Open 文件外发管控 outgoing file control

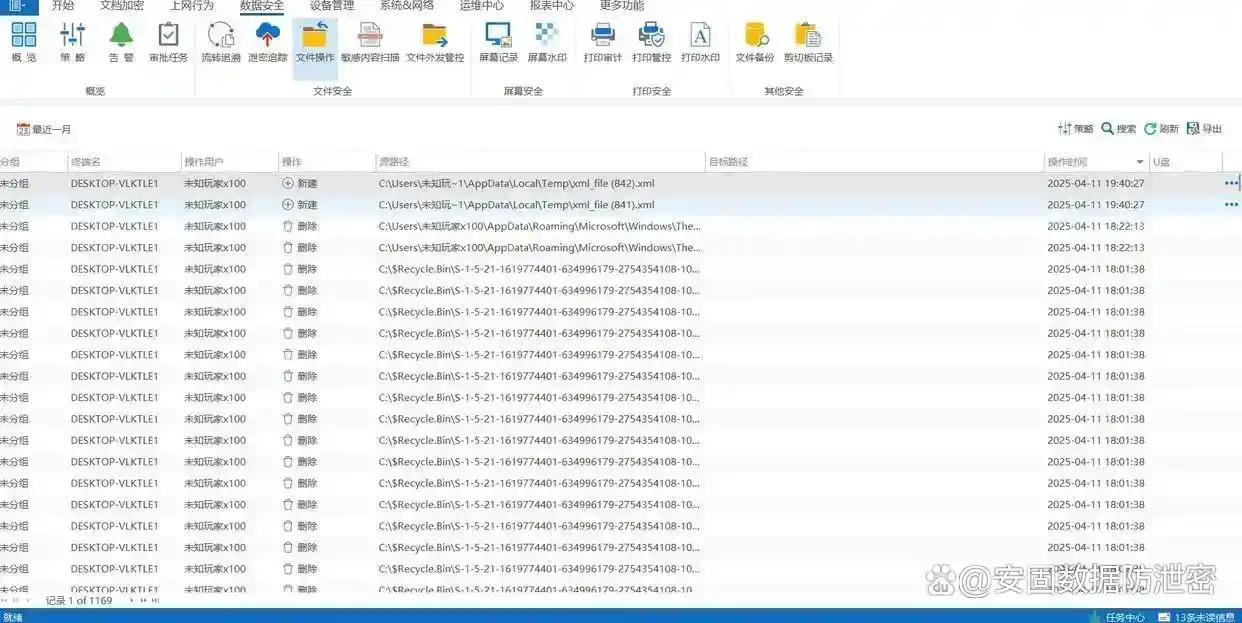435,43
